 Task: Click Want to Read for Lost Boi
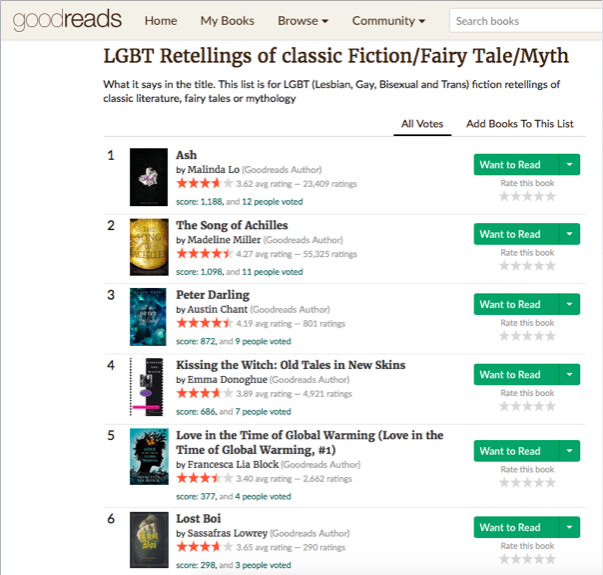click(x=510, y=527)
